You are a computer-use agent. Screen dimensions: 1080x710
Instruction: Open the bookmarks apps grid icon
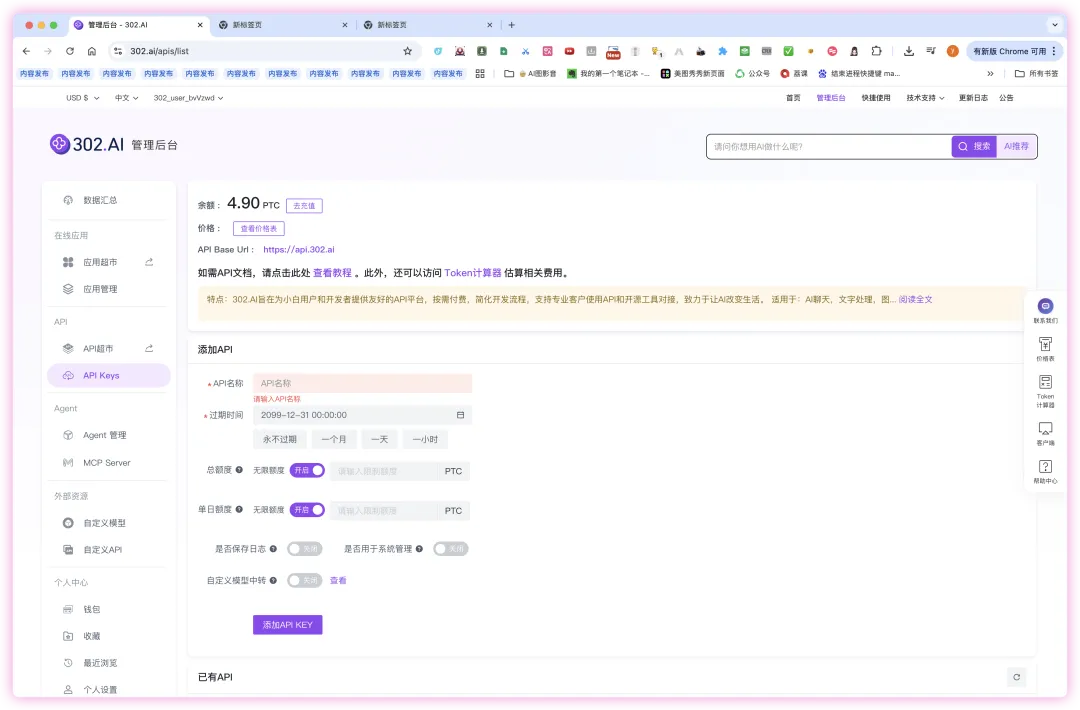480,74
